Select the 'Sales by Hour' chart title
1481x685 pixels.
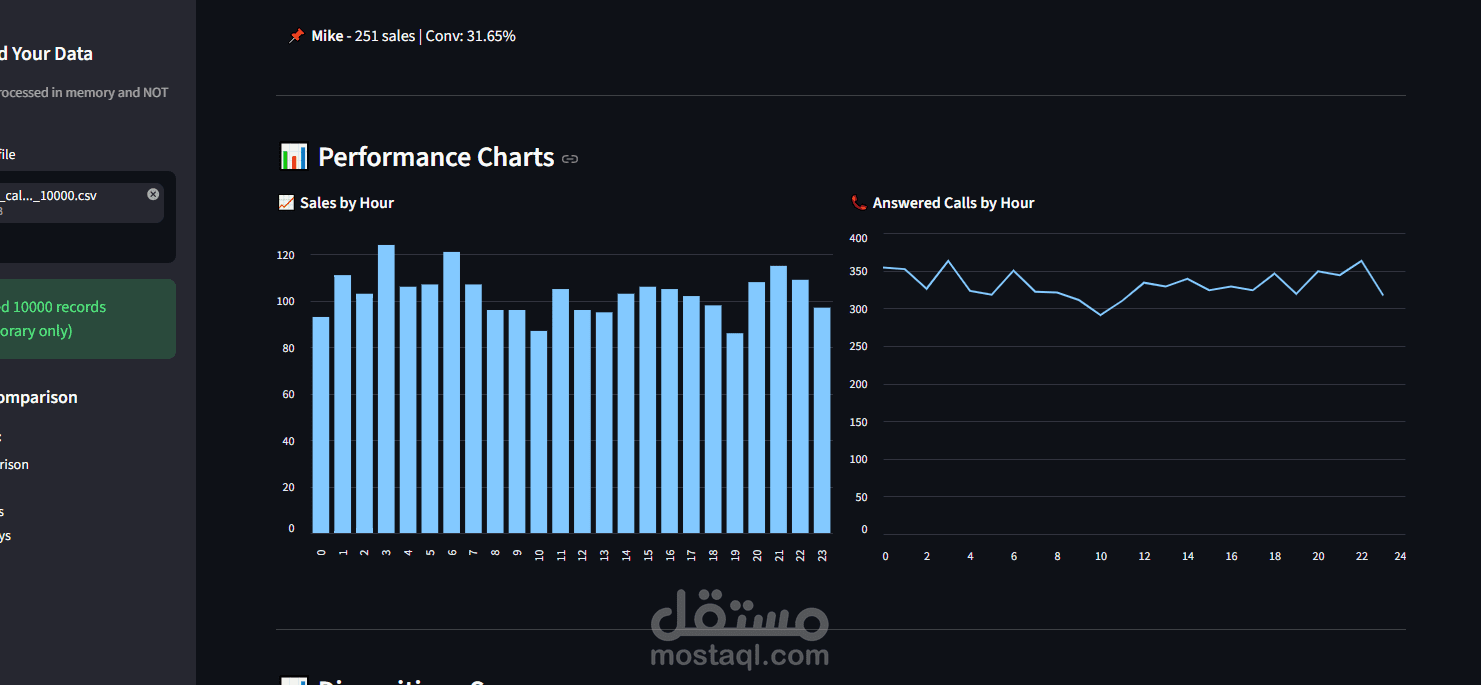[347, 203]
